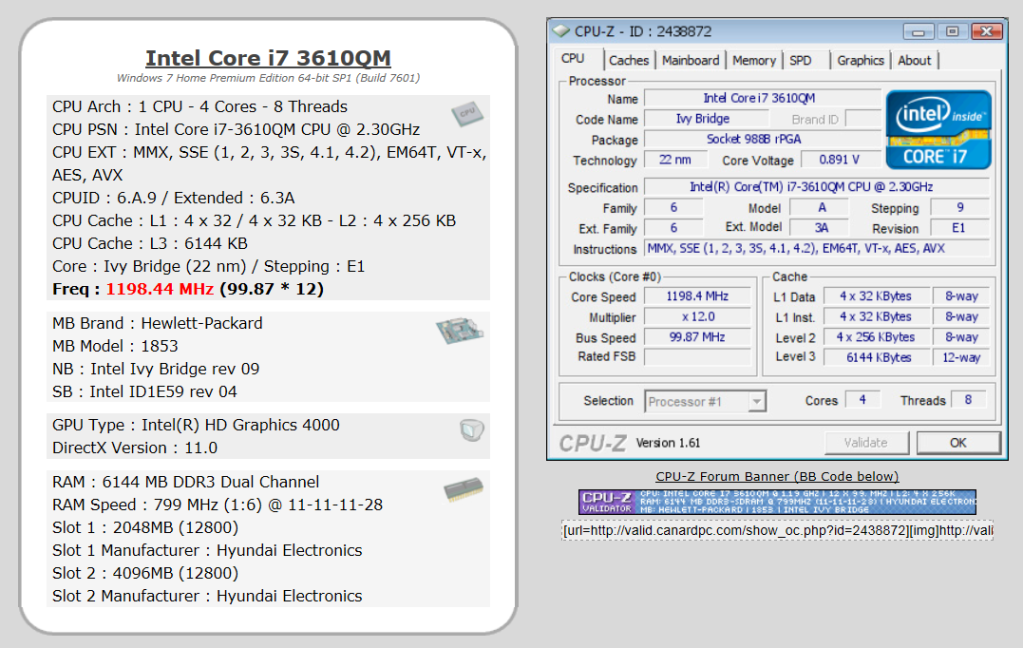
Task: Click the BB code URL text field
Action: click(777, 531)
